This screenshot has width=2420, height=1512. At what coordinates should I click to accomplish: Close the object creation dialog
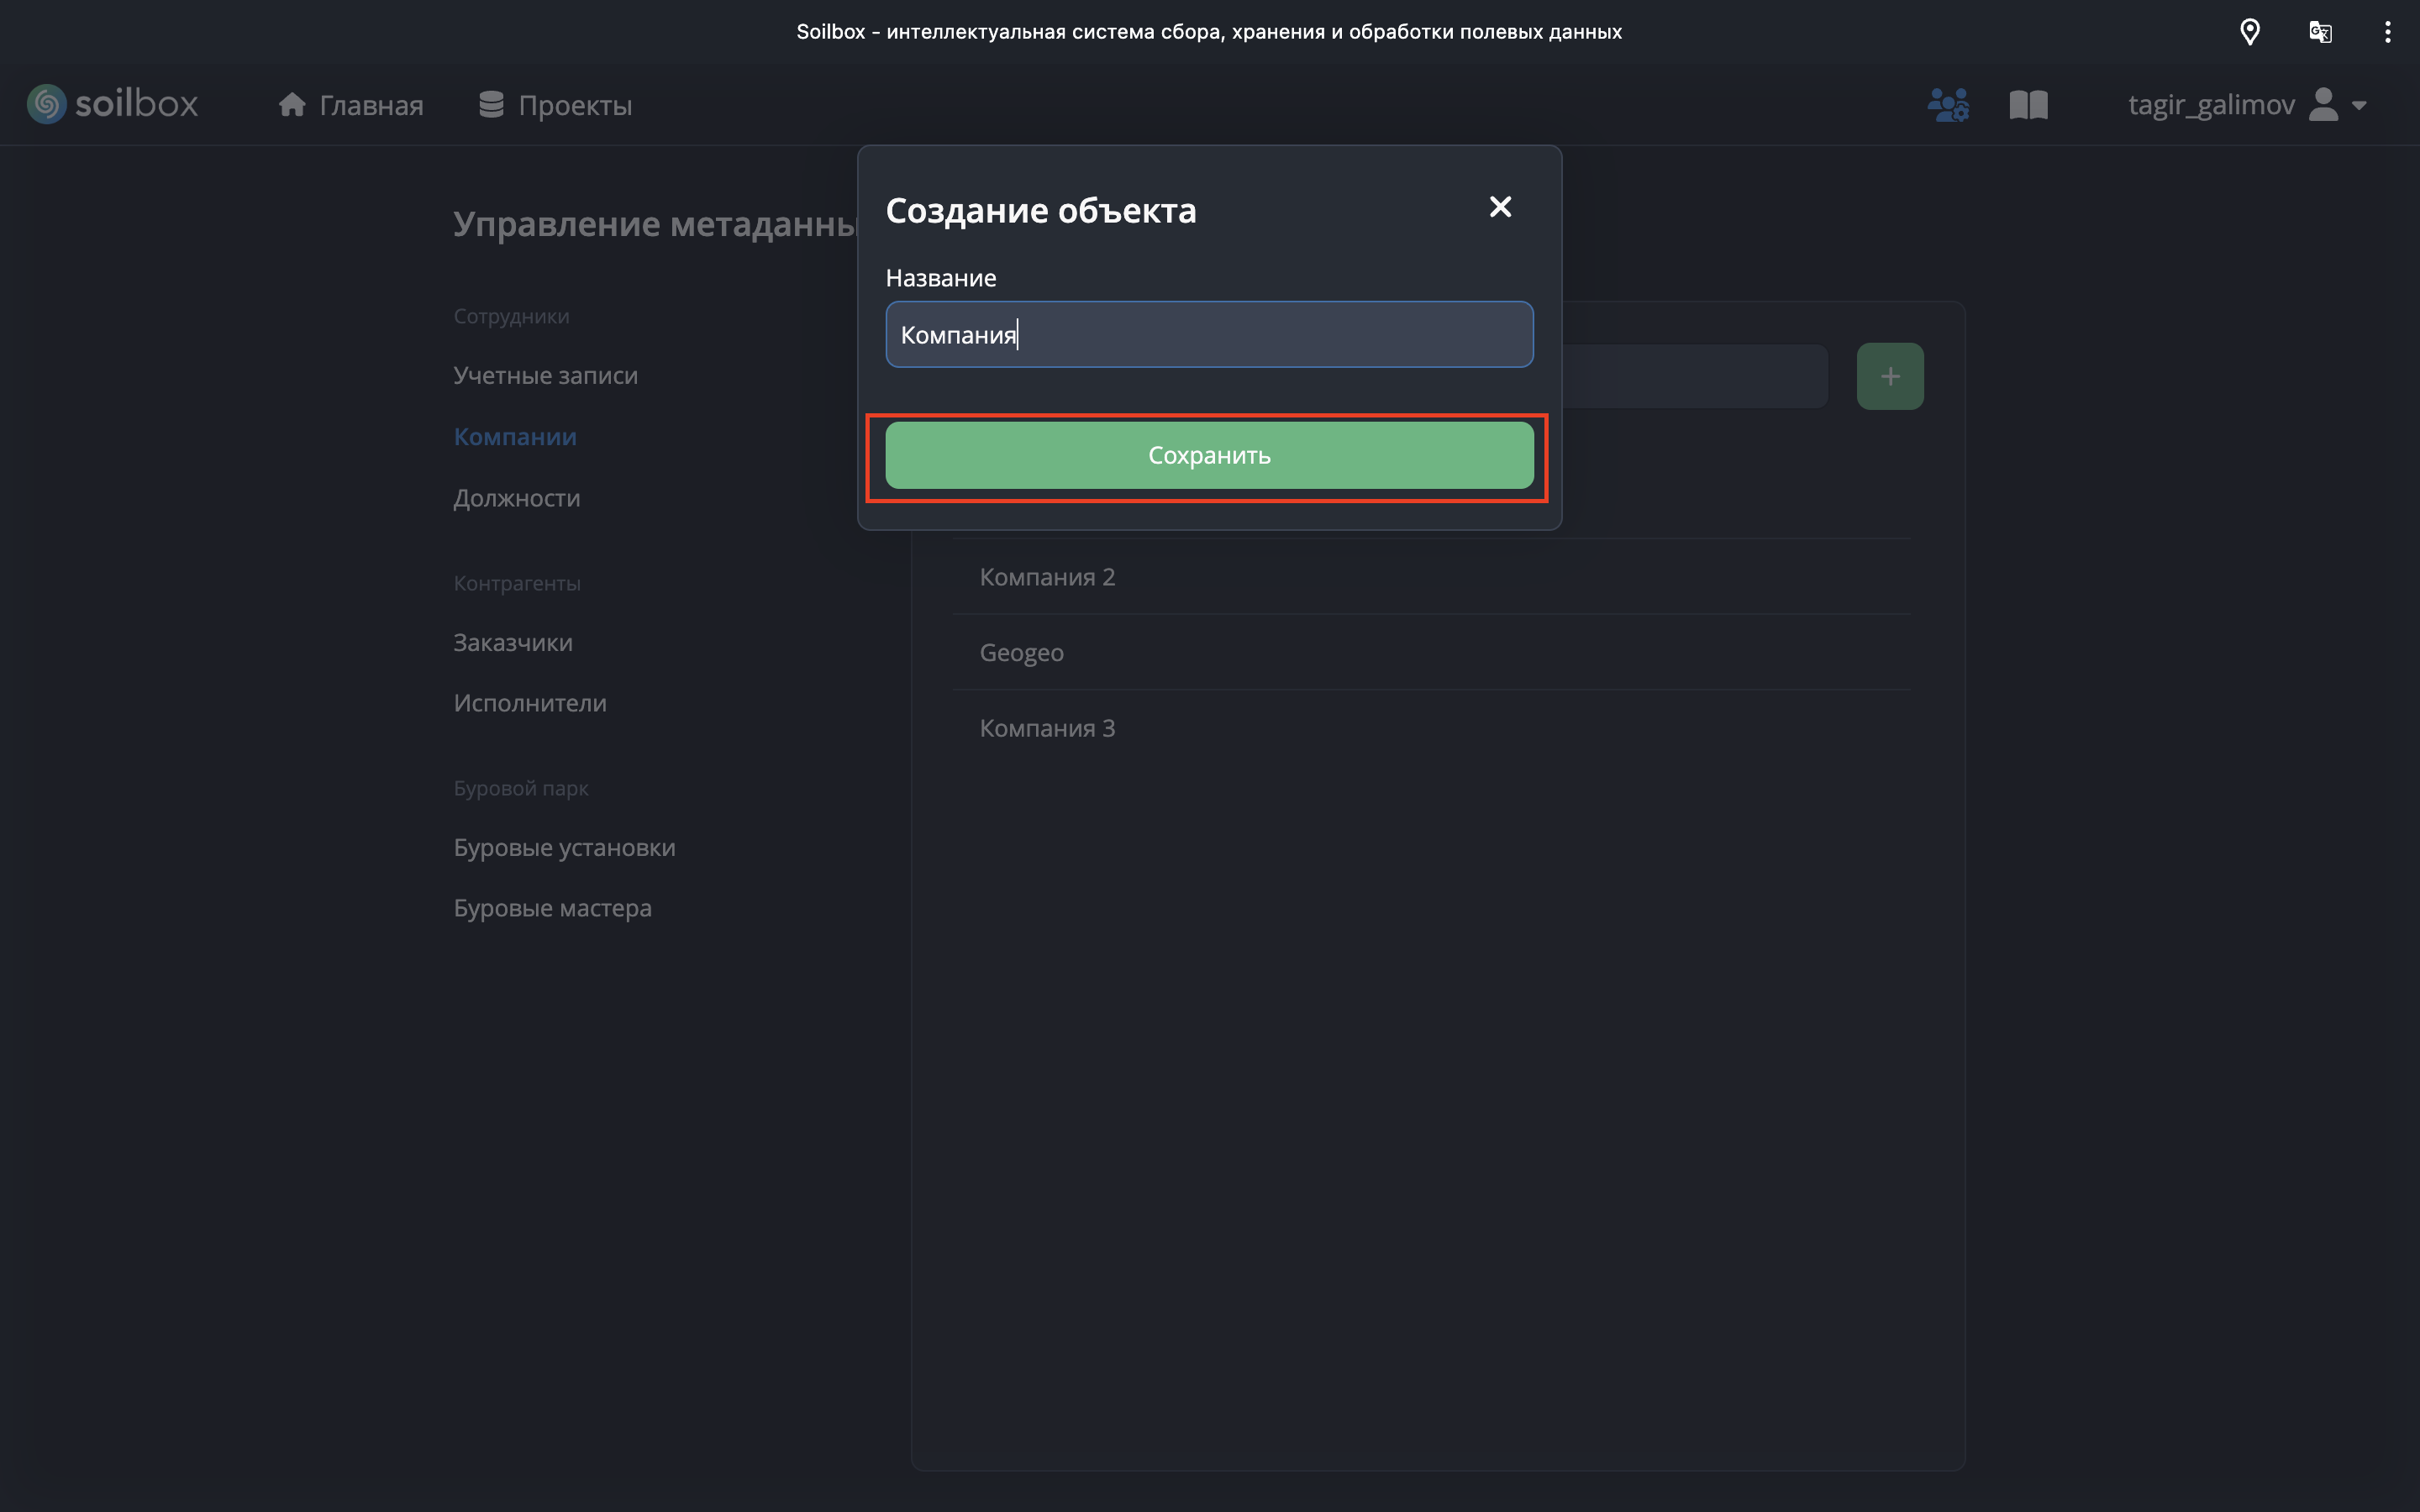1500,207
